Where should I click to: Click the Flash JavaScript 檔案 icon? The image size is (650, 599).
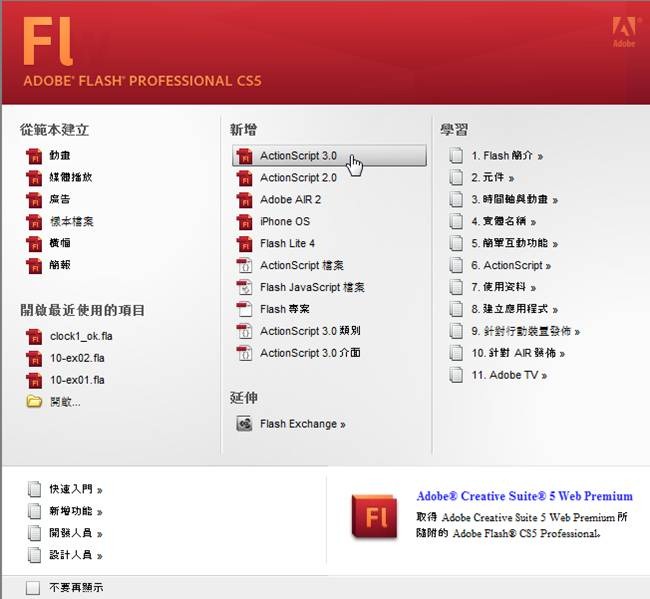pos(244,288)
